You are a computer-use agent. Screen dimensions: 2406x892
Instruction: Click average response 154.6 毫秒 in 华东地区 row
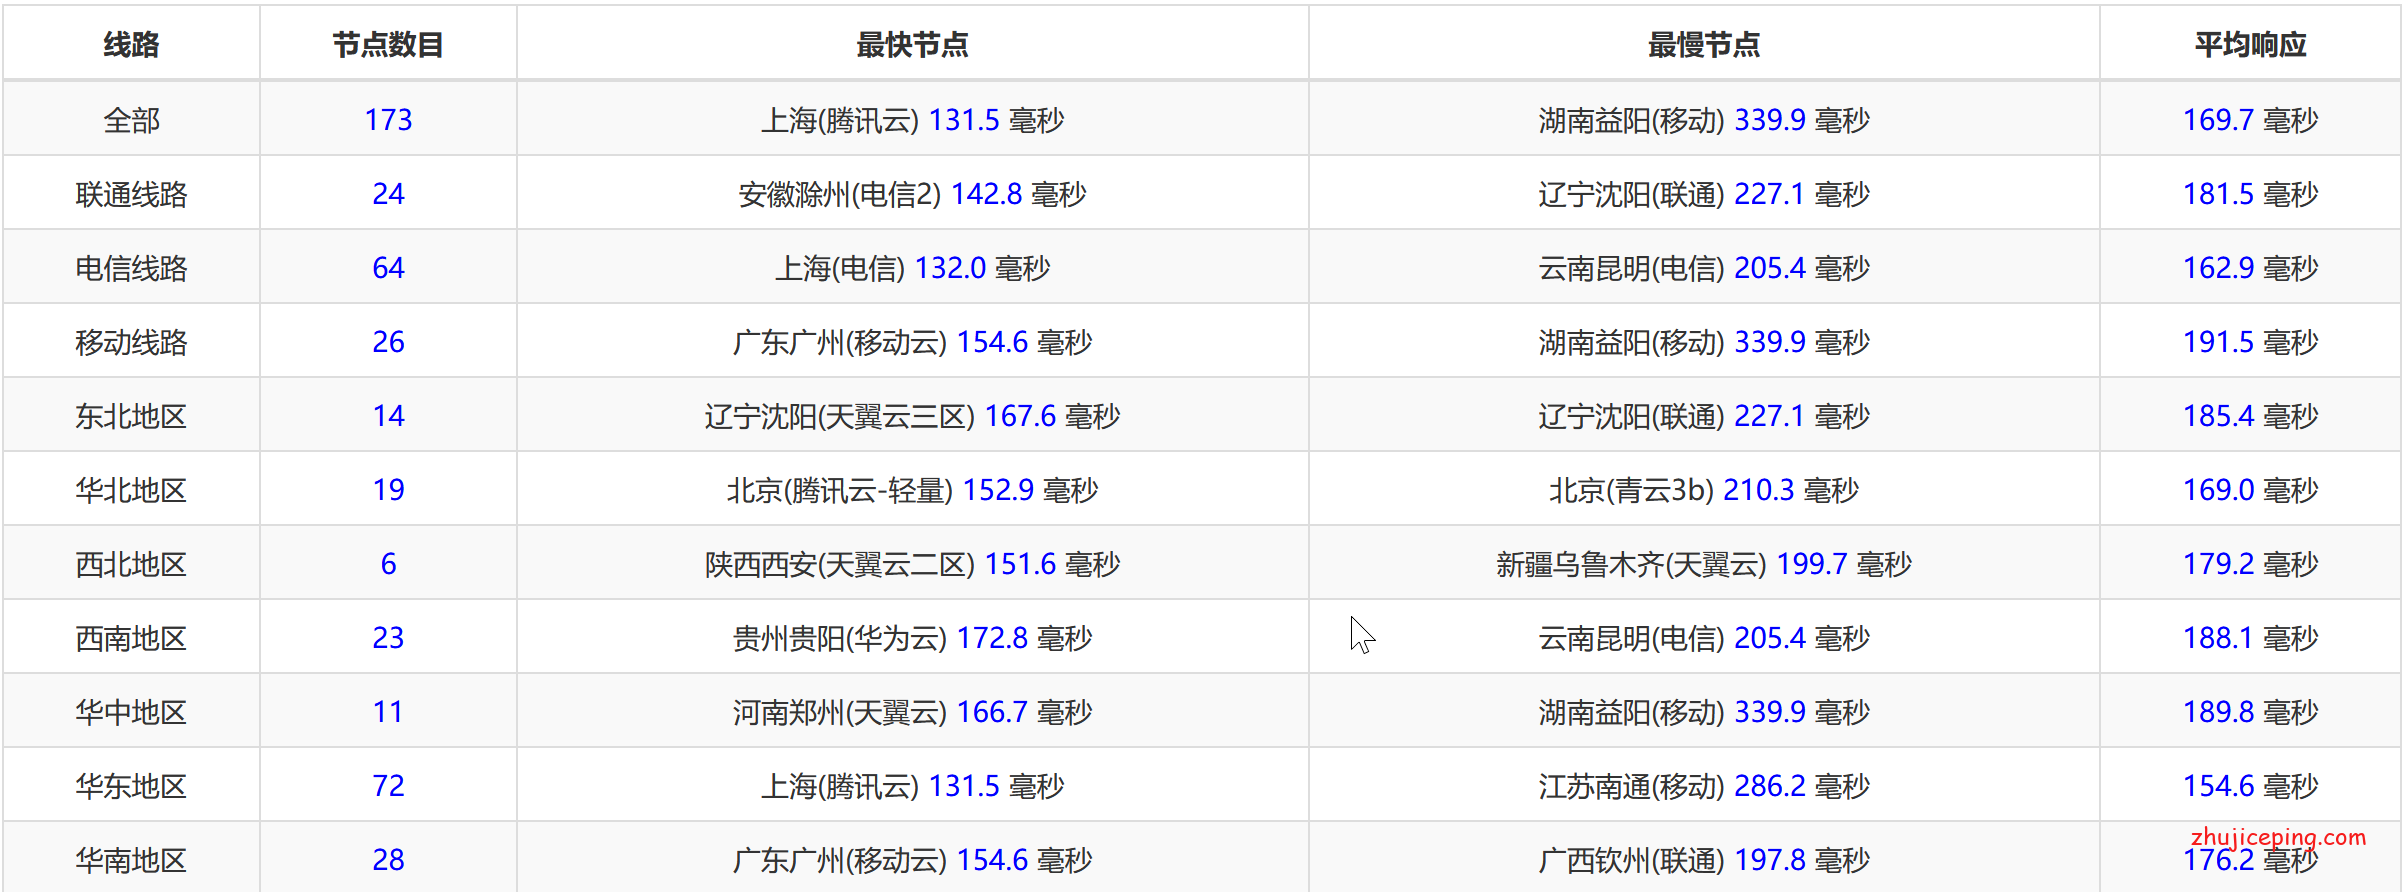pos(2250,786)
